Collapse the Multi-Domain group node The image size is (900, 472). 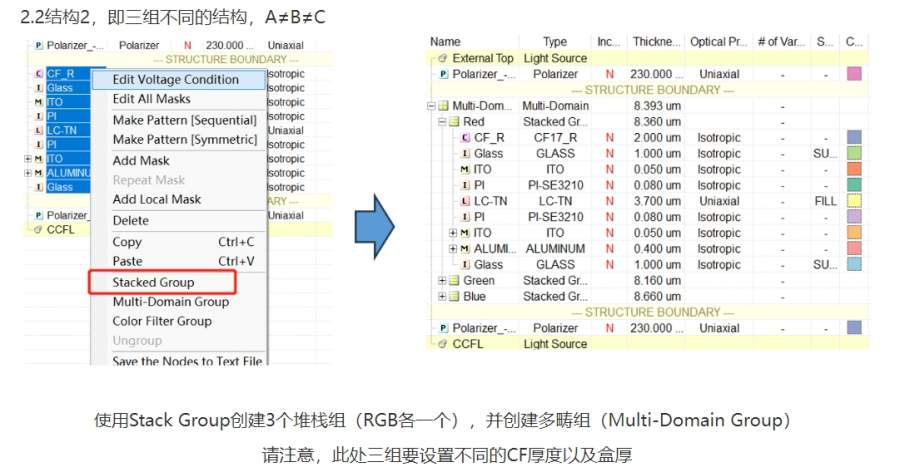tap(431, 106)
